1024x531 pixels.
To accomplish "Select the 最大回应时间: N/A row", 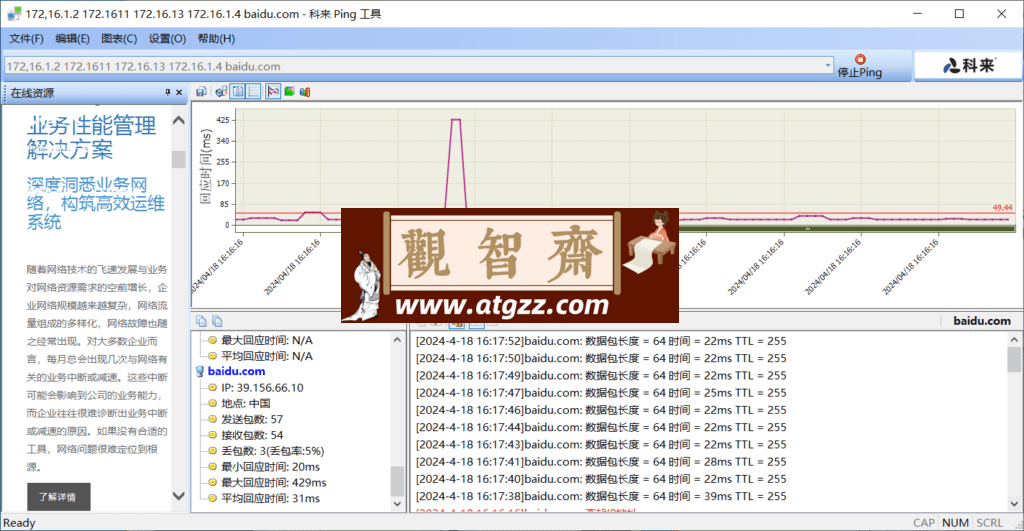I will [266, 340].
